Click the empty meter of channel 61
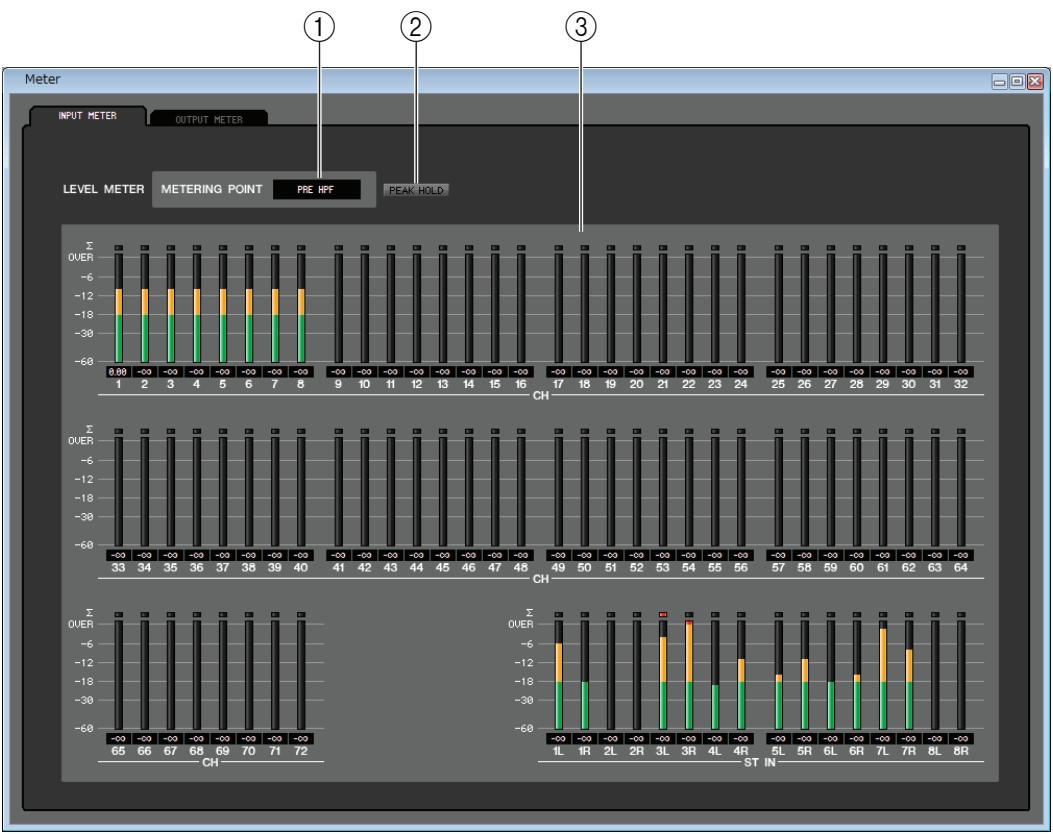This screenshot has height=834, width=1053. (883, 492)
